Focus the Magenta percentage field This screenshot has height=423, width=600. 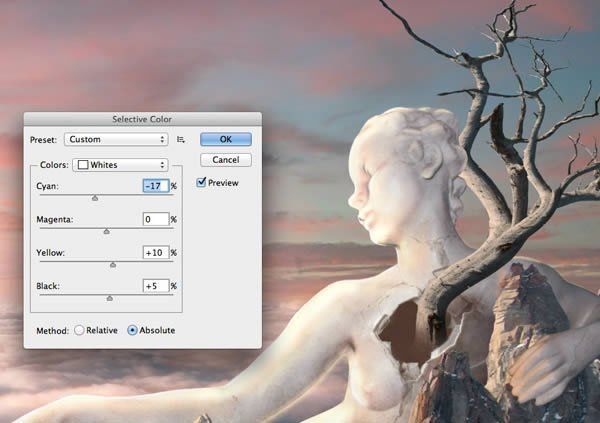[x=156, y=219]
